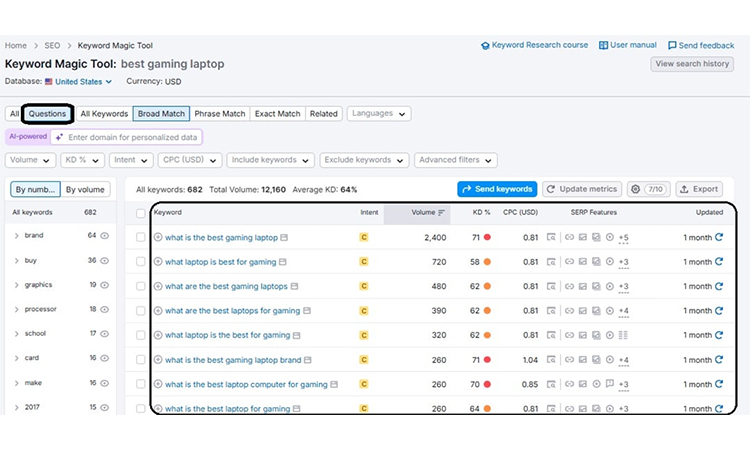Click the Send keywords button
This screenshot has width=750, height=450.
(x=497, y=189)
